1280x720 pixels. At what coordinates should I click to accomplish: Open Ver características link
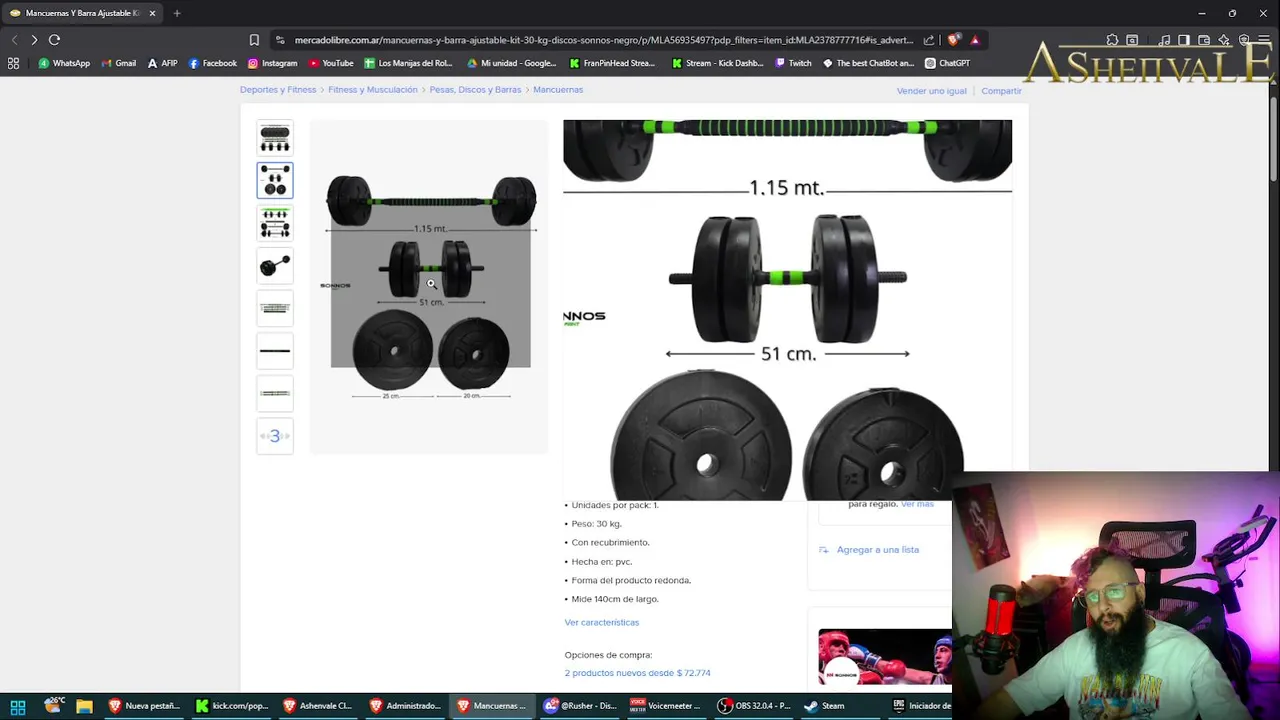click(601, 622)
